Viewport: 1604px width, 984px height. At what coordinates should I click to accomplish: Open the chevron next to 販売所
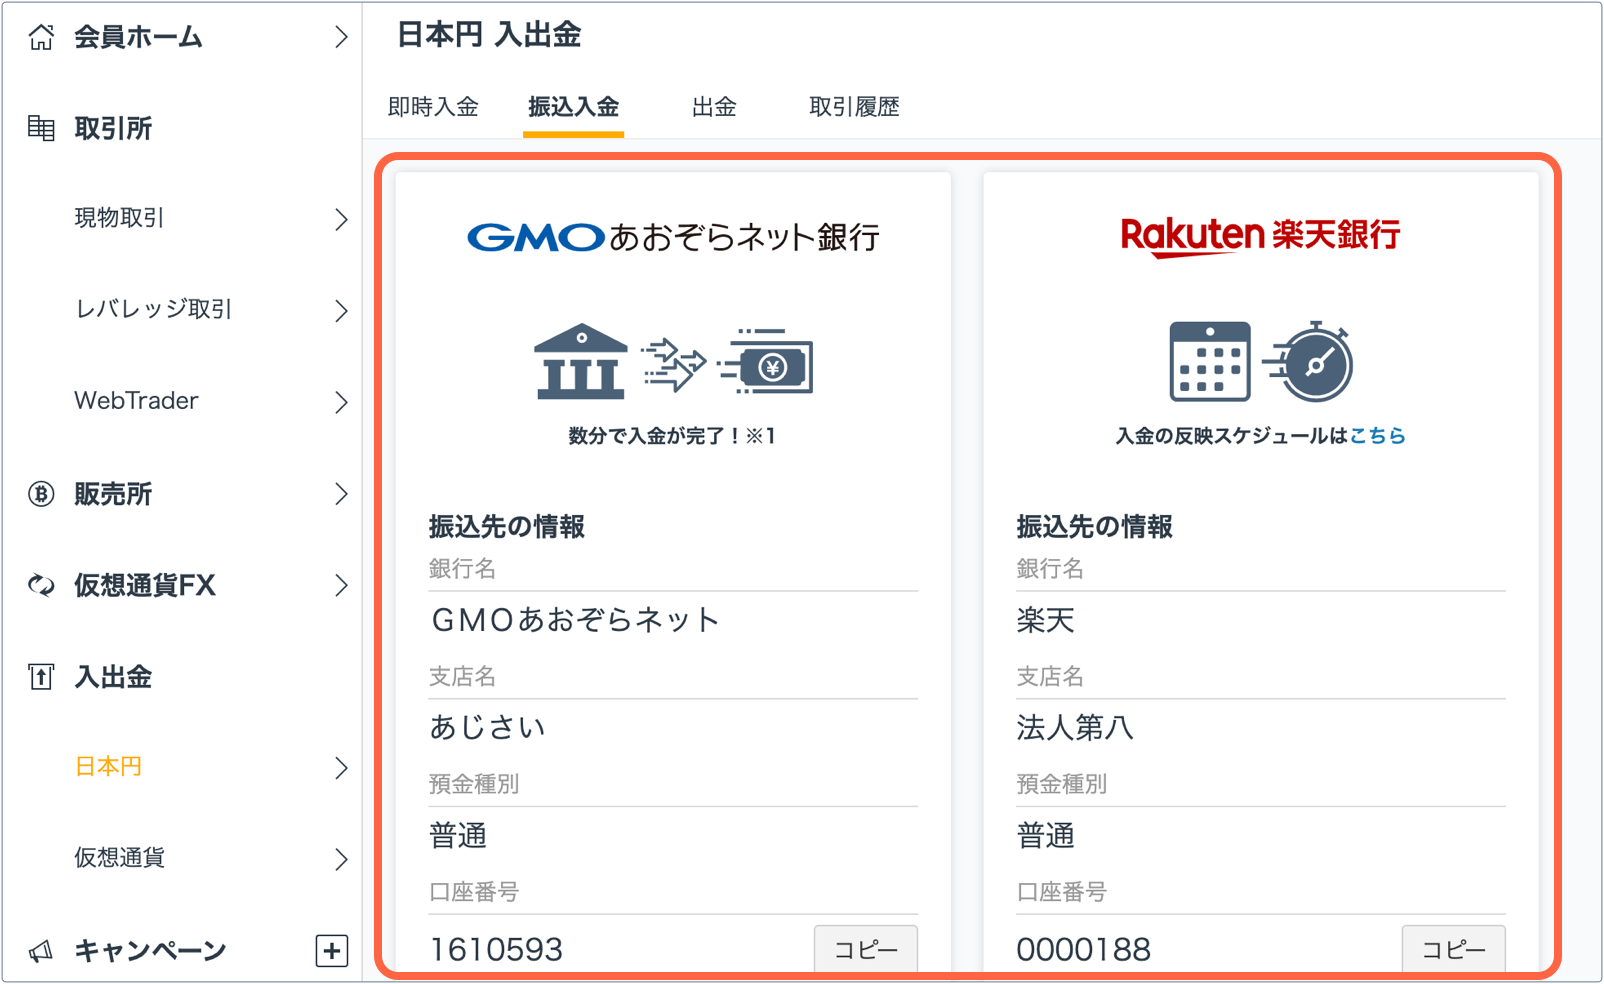tap(341, 494)
